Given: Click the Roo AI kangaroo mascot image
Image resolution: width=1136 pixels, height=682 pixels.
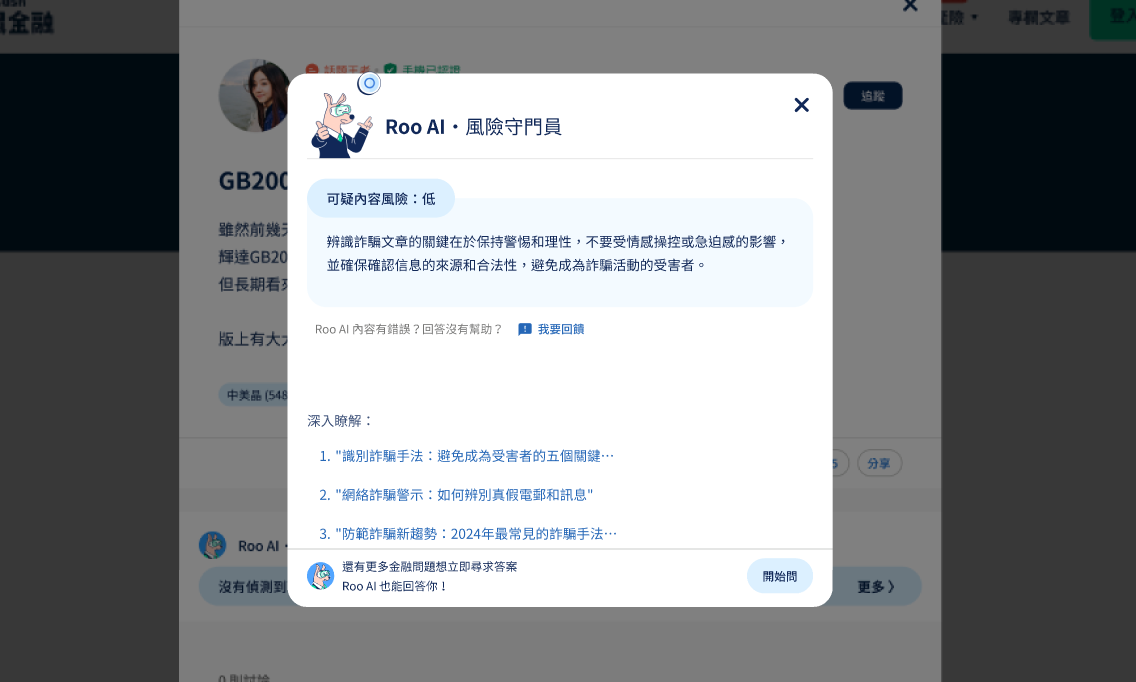Looking at the screenshot, I should (x=341, y=125).
